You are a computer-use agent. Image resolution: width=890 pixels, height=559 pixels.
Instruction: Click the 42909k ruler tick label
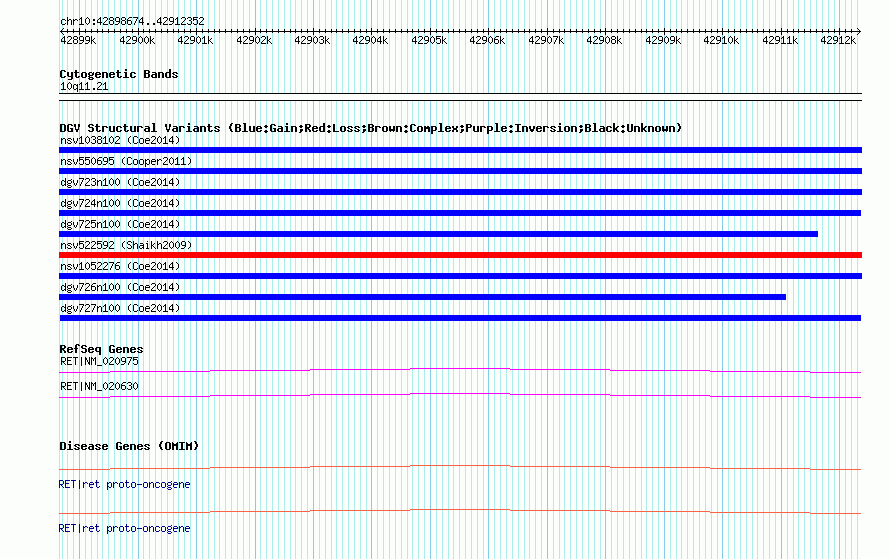662,40
